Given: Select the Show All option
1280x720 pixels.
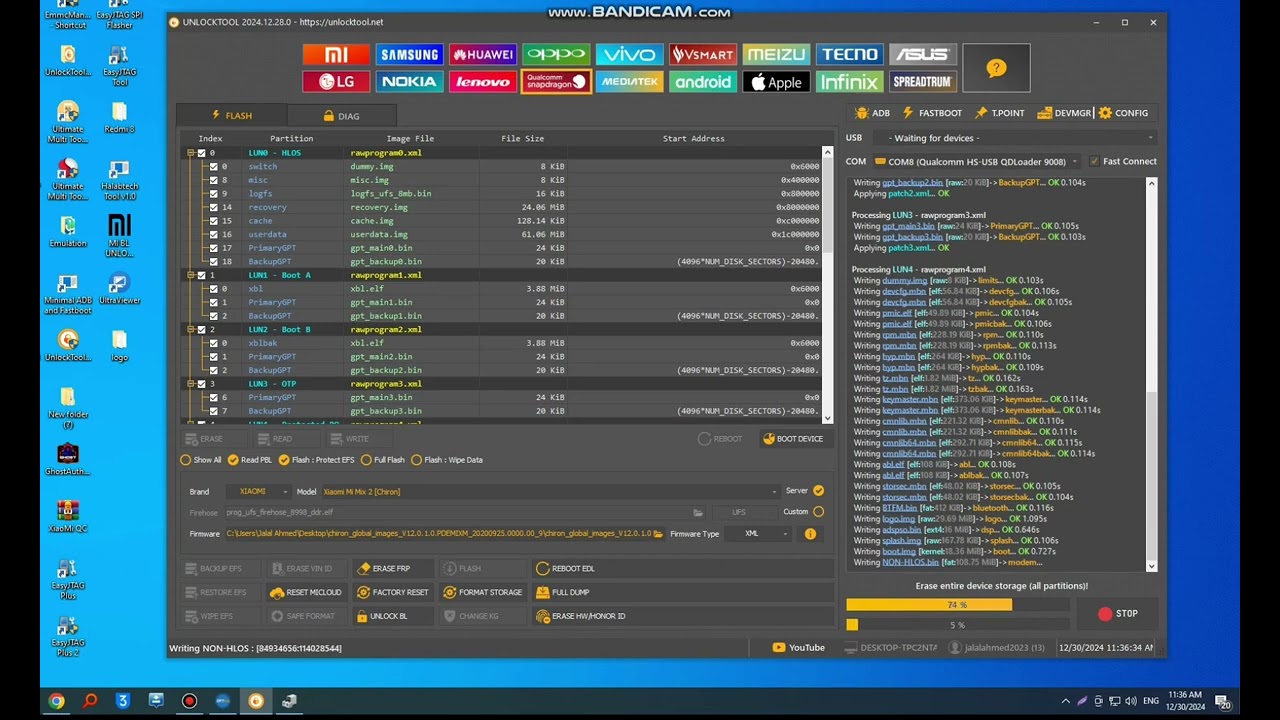Looking at the screenshot, I should coord(201,460).
